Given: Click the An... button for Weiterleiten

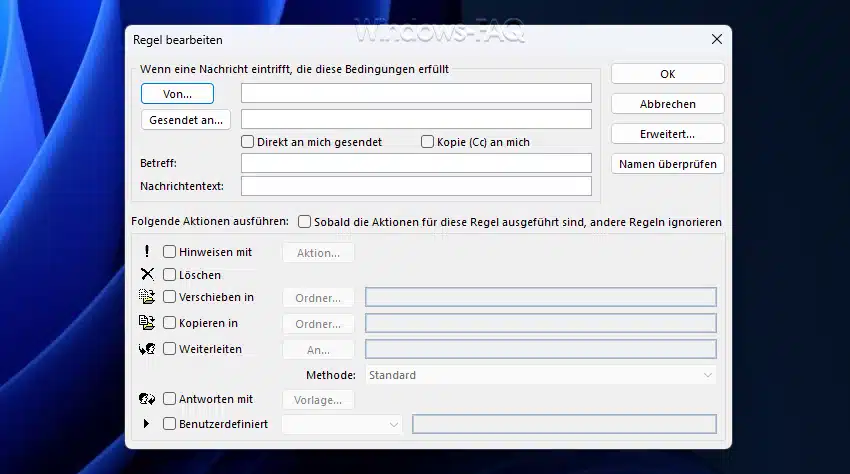Looking at the screenshot, I should click(318, 350).
